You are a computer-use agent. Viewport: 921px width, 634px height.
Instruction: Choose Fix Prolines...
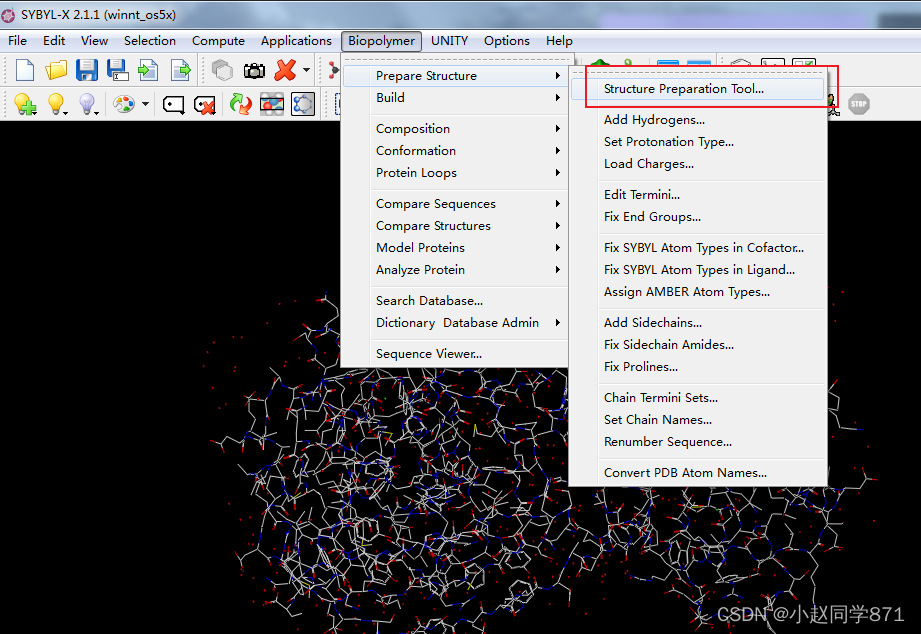(698, 367)
